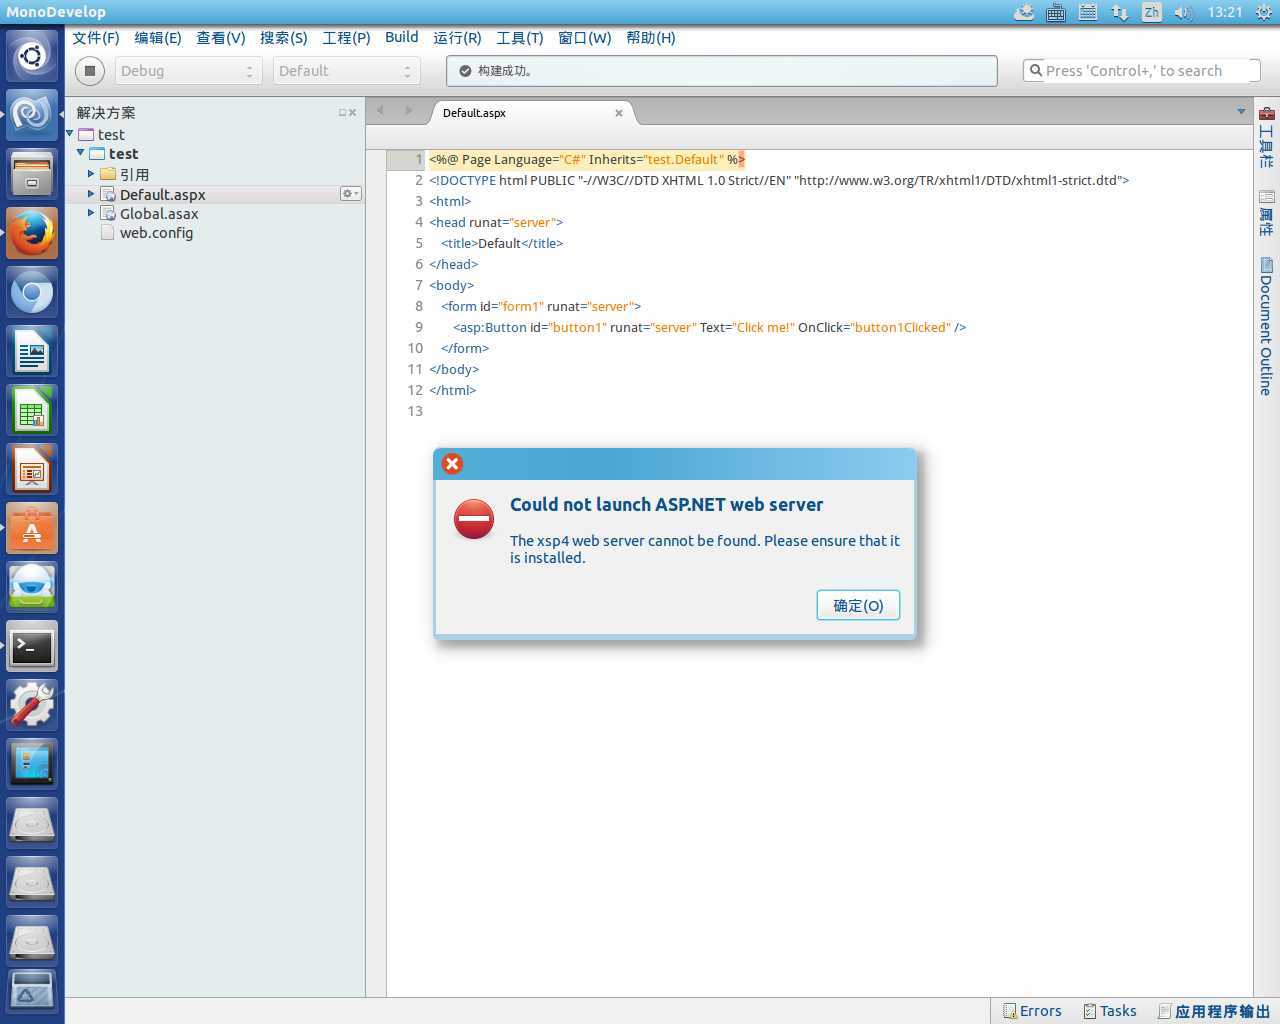Open the 查看(V) menu
Image resolution: width=1280 pixels, height=1024 pixels.
pyautogui.click(x=220, y=38)
